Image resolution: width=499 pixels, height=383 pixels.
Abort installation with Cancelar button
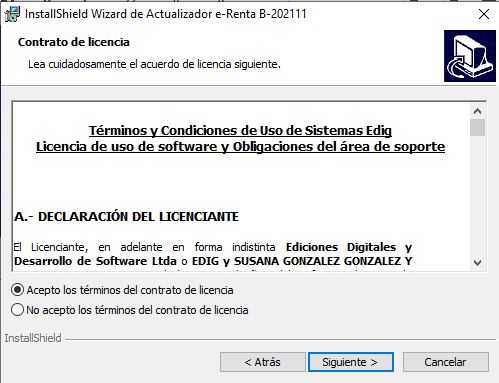click(x=446, y=362)
